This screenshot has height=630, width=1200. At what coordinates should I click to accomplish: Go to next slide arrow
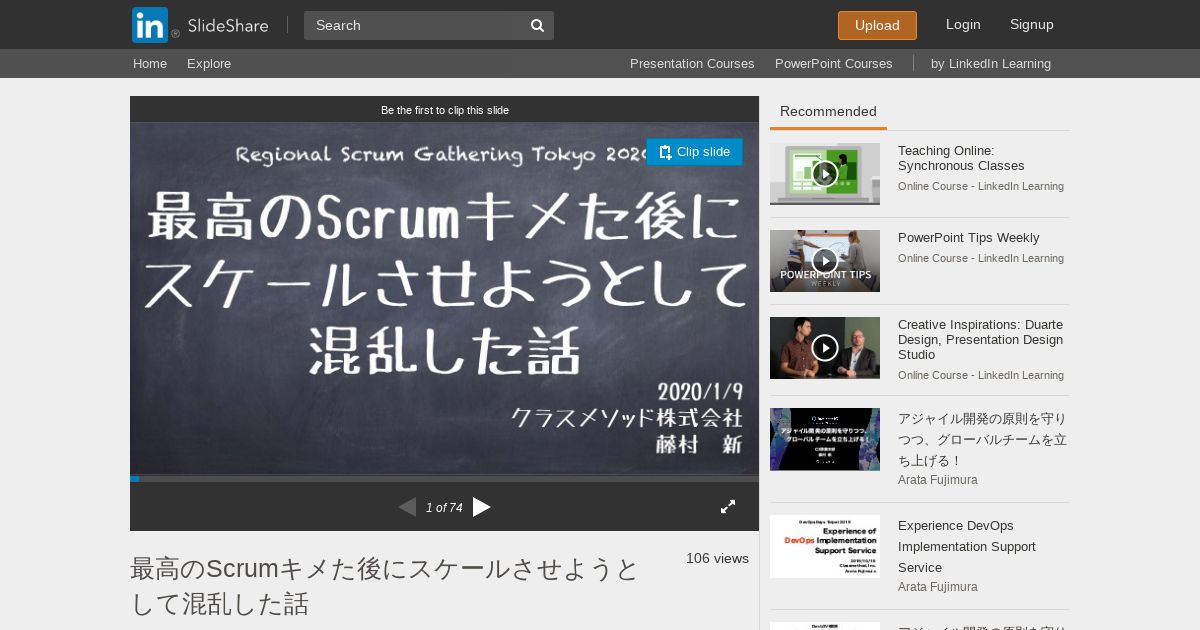click(482, 507)
